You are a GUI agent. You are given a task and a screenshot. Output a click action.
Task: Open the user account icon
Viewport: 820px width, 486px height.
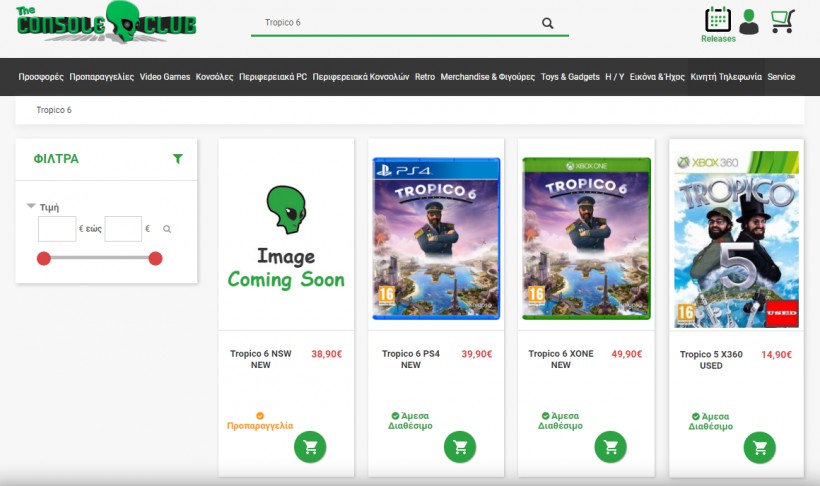click(x=749, y=21)
